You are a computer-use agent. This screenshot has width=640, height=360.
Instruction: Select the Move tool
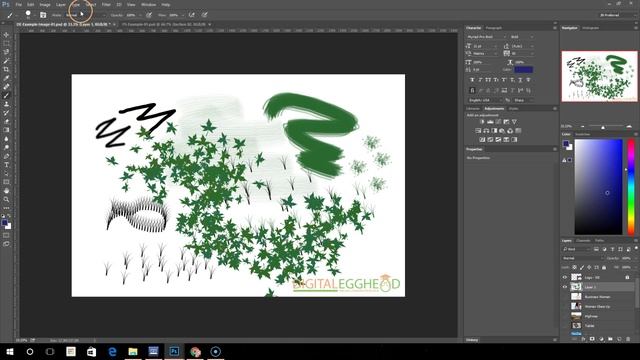point(6,35)
